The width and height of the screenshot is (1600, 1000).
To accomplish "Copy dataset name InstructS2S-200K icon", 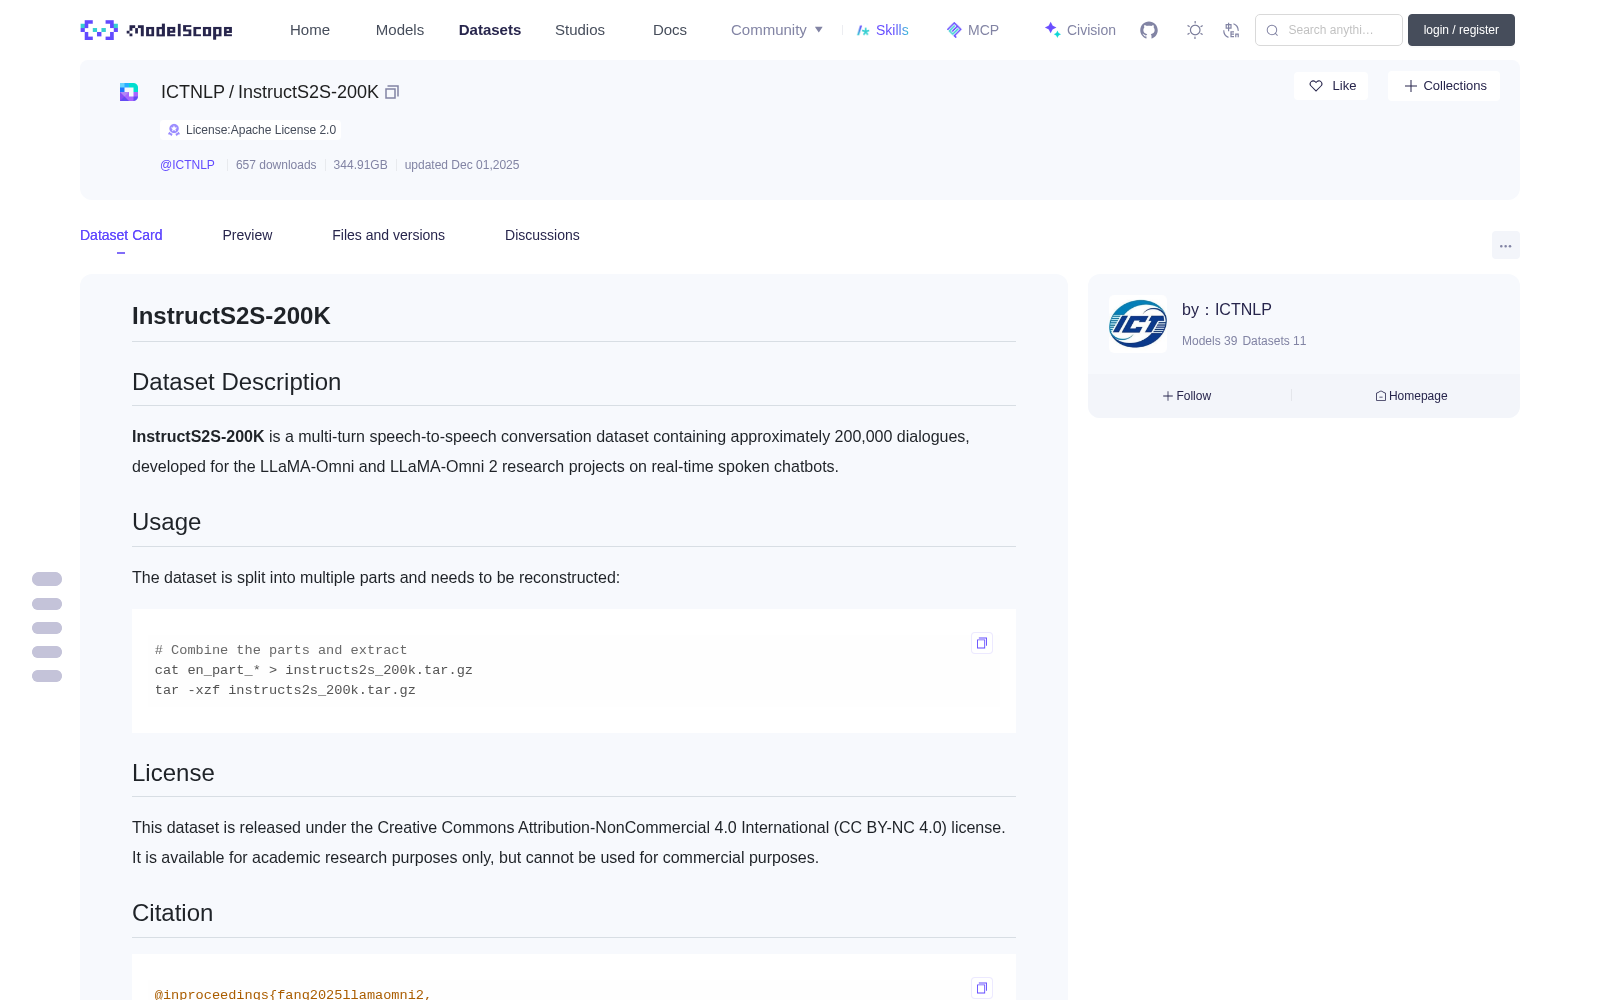I will (392, 92).
